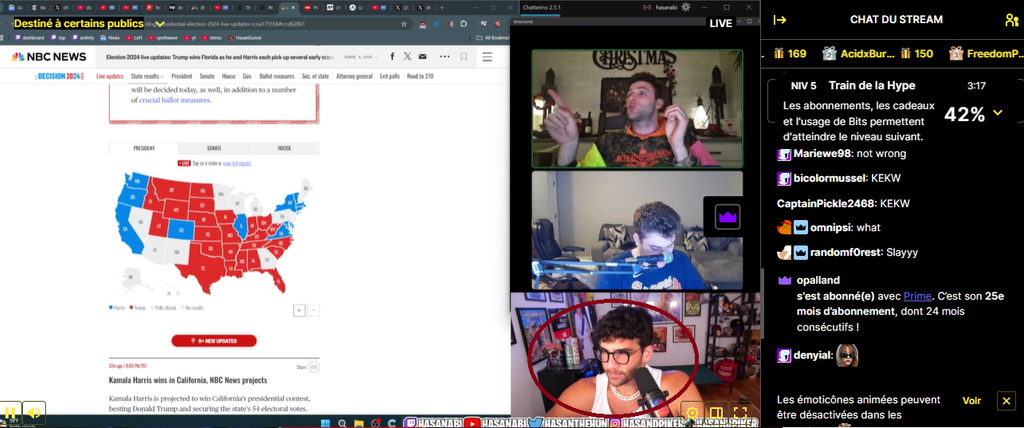Click the 'view full results' link

pyautogui.click(x=237, y=163)
